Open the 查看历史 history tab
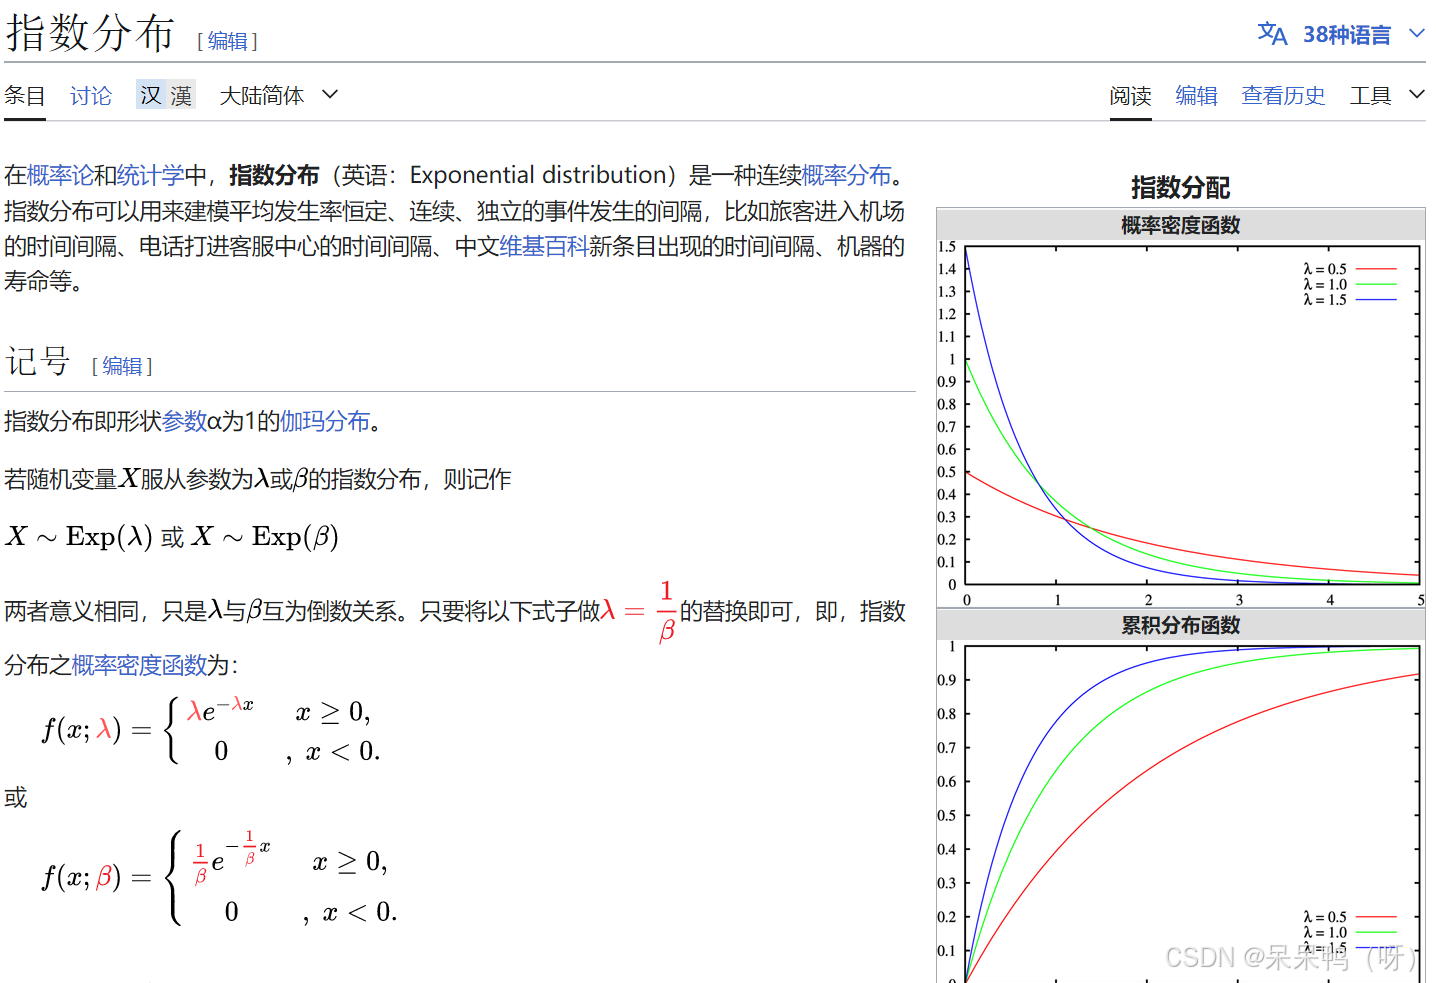This screenshot has width=1436, height=983. (1283, 94)
